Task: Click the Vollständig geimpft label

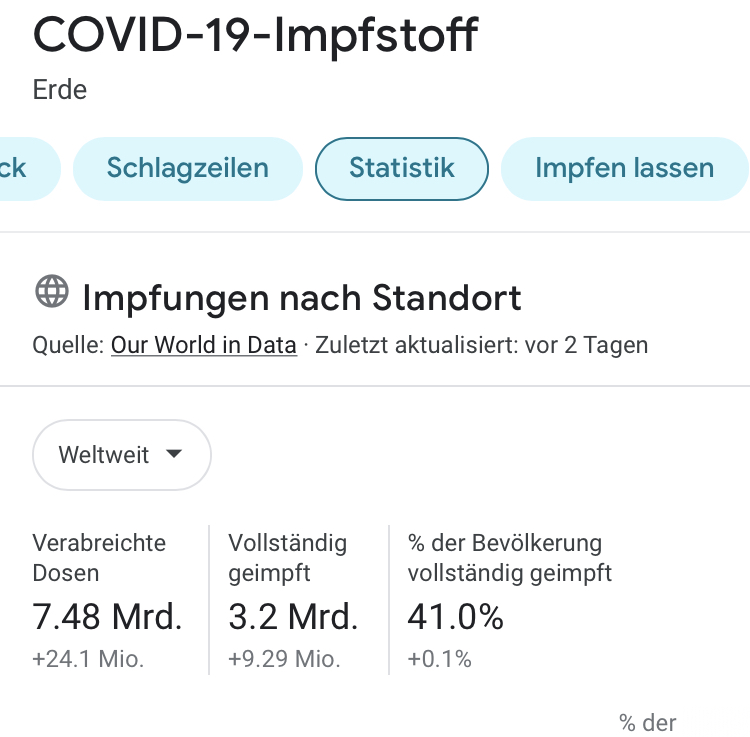Action: pyautogui.click(x=287, y=558)
